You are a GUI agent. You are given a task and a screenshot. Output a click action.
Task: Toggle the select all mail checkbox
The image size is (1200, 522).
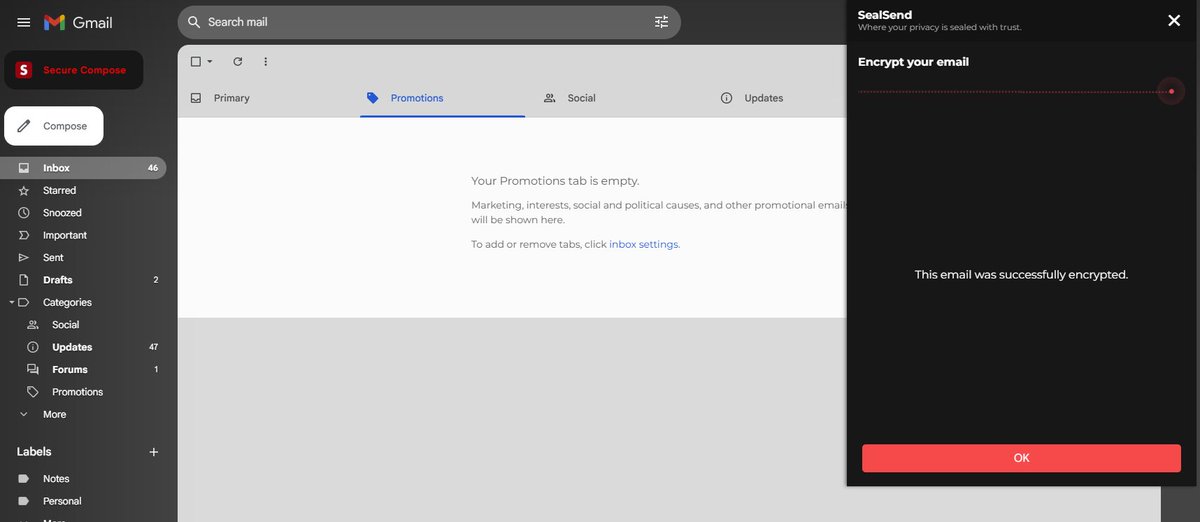(x=196, y=61)
